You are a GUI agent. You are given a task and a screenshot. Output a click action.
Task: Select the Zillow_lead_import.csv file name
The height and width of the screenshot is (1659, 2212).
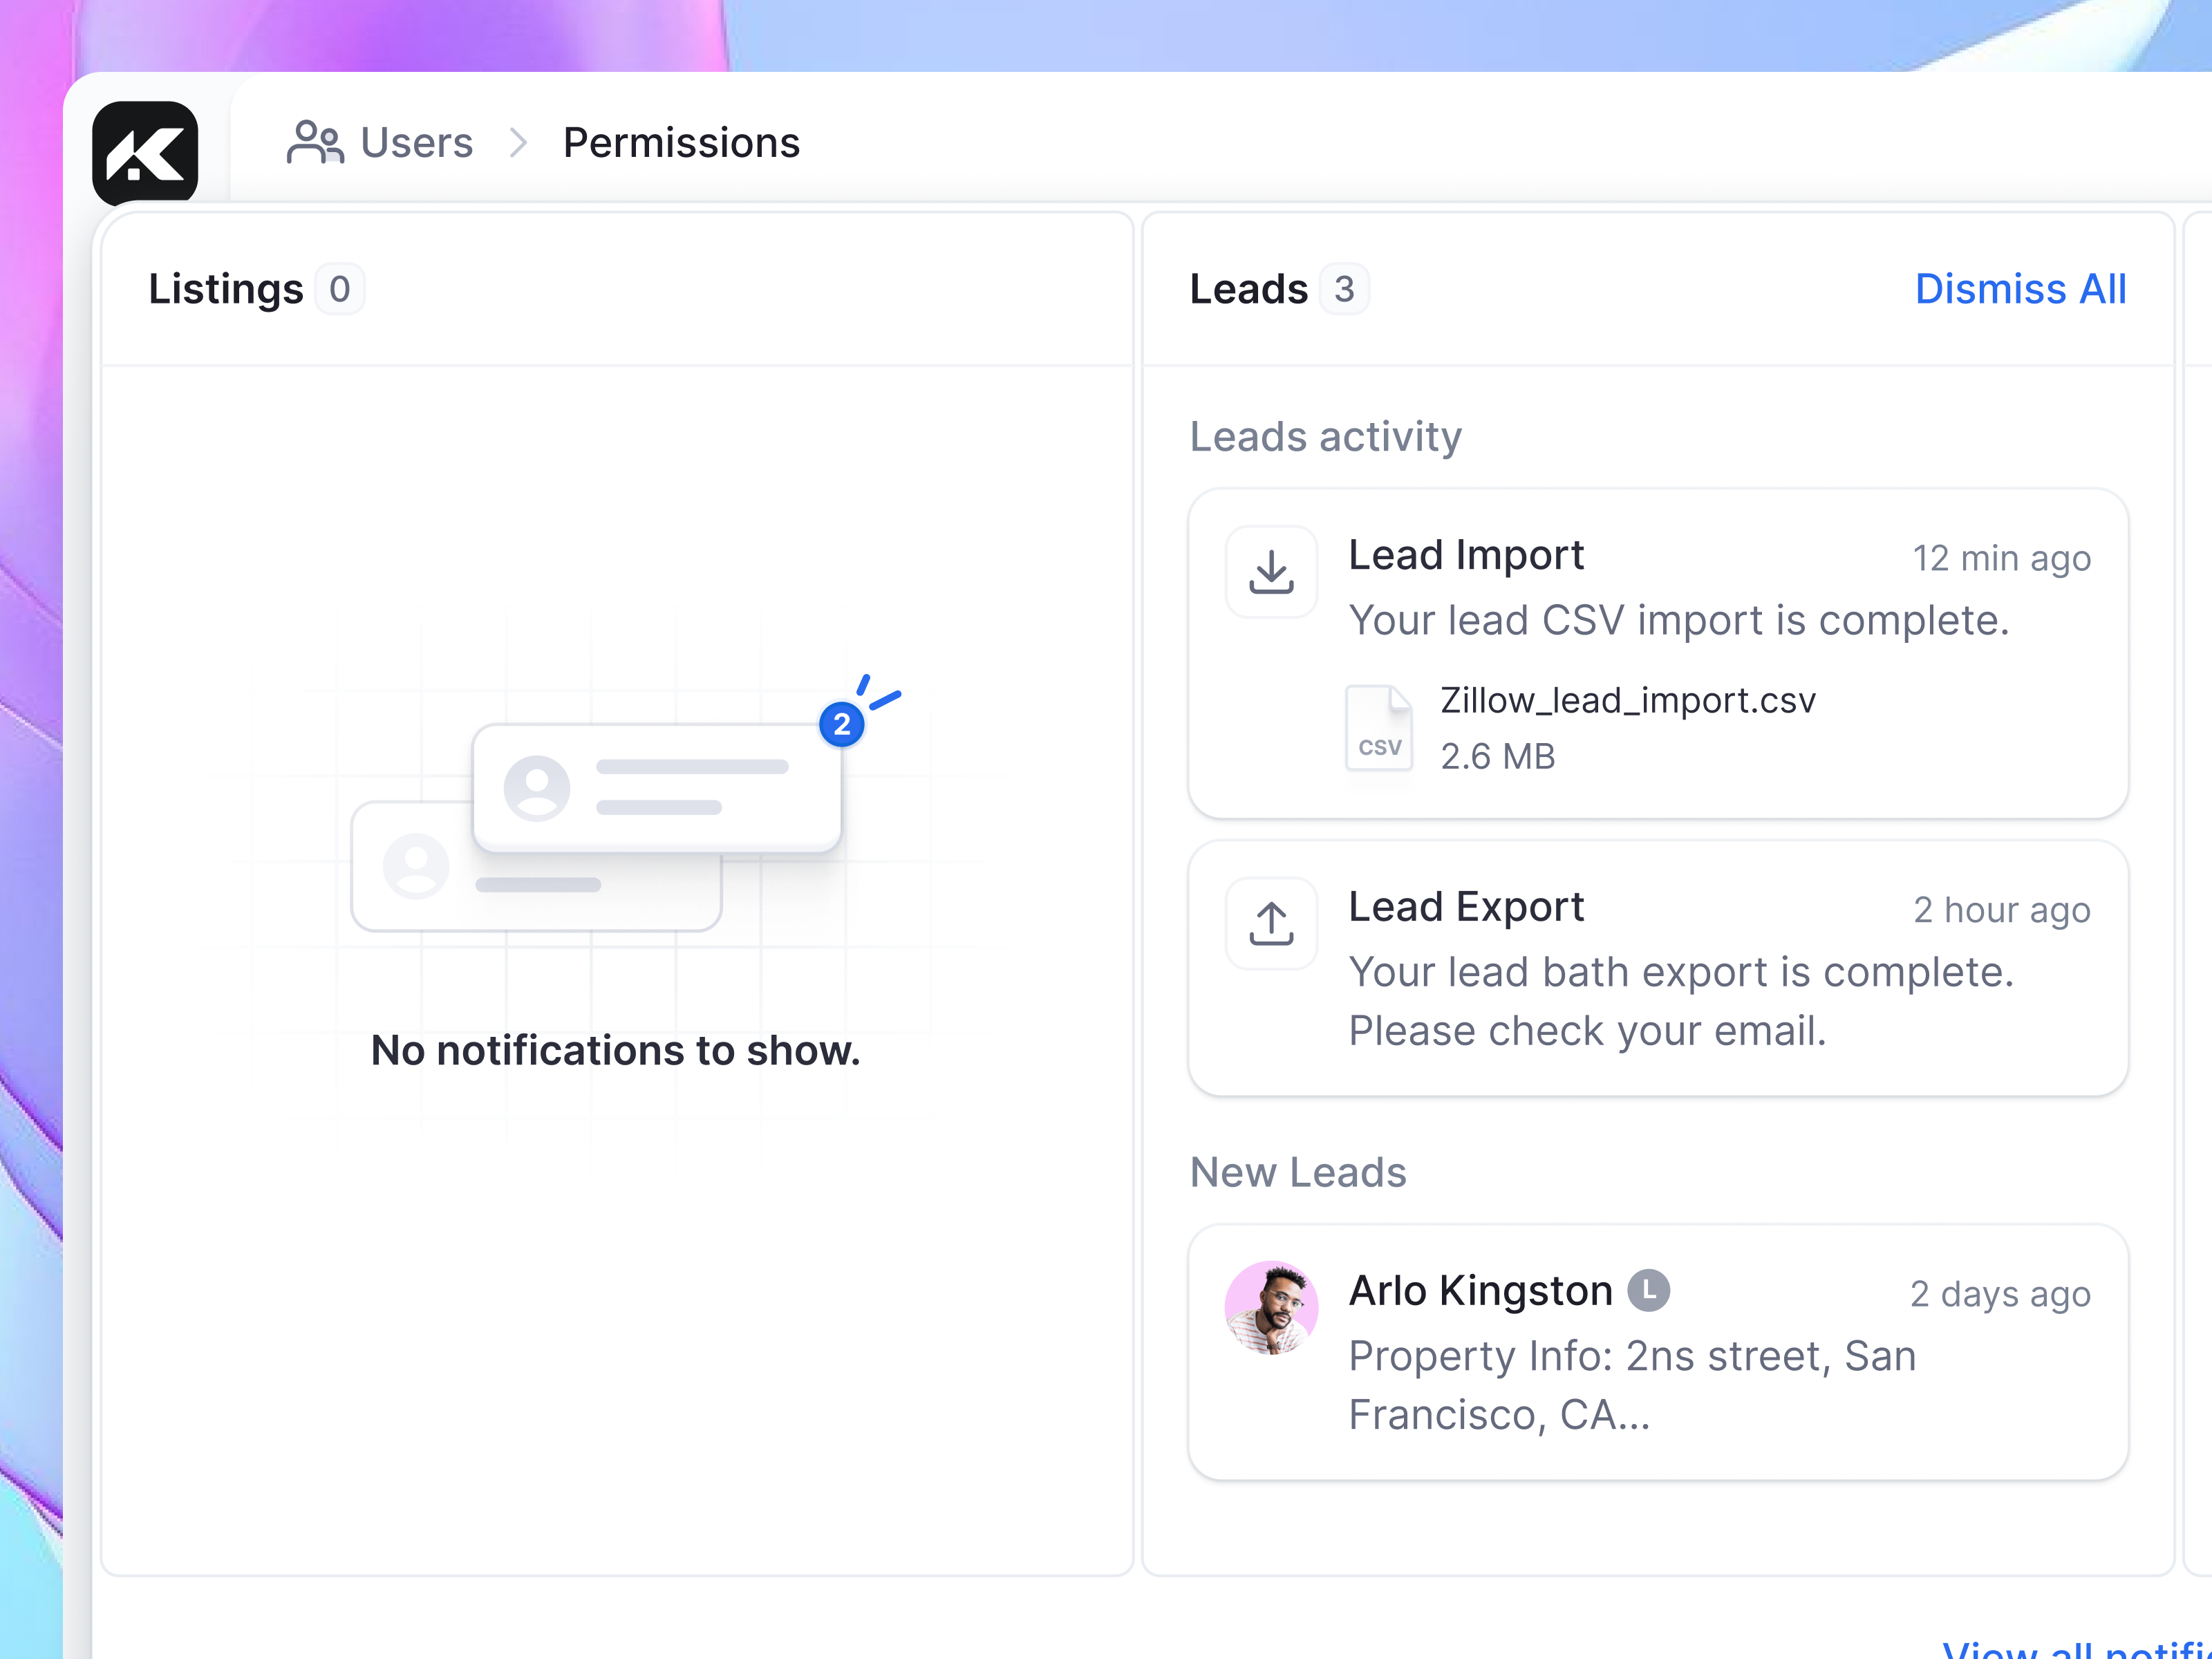(1627, 700)
